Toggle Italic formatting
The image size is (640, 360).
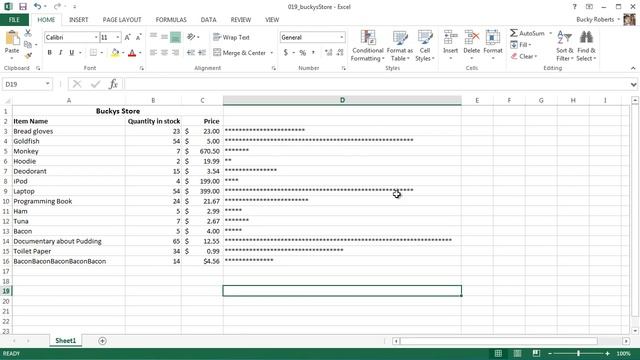point(60,53)
